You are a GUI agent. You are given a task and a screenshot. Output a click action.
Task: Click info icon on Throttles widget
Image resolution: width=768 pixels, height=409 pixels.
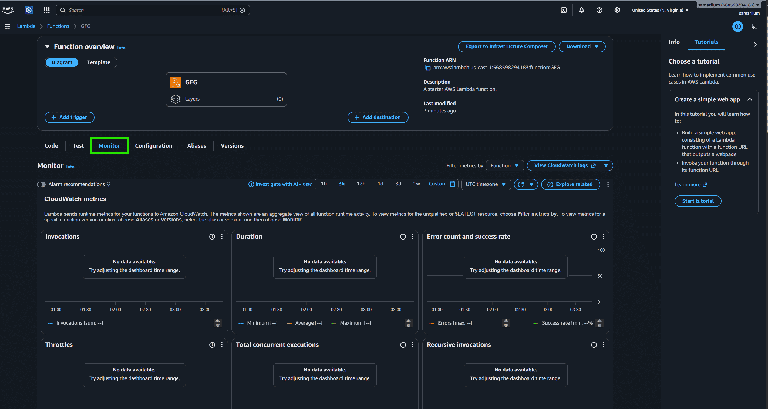[x=212, y=345]
